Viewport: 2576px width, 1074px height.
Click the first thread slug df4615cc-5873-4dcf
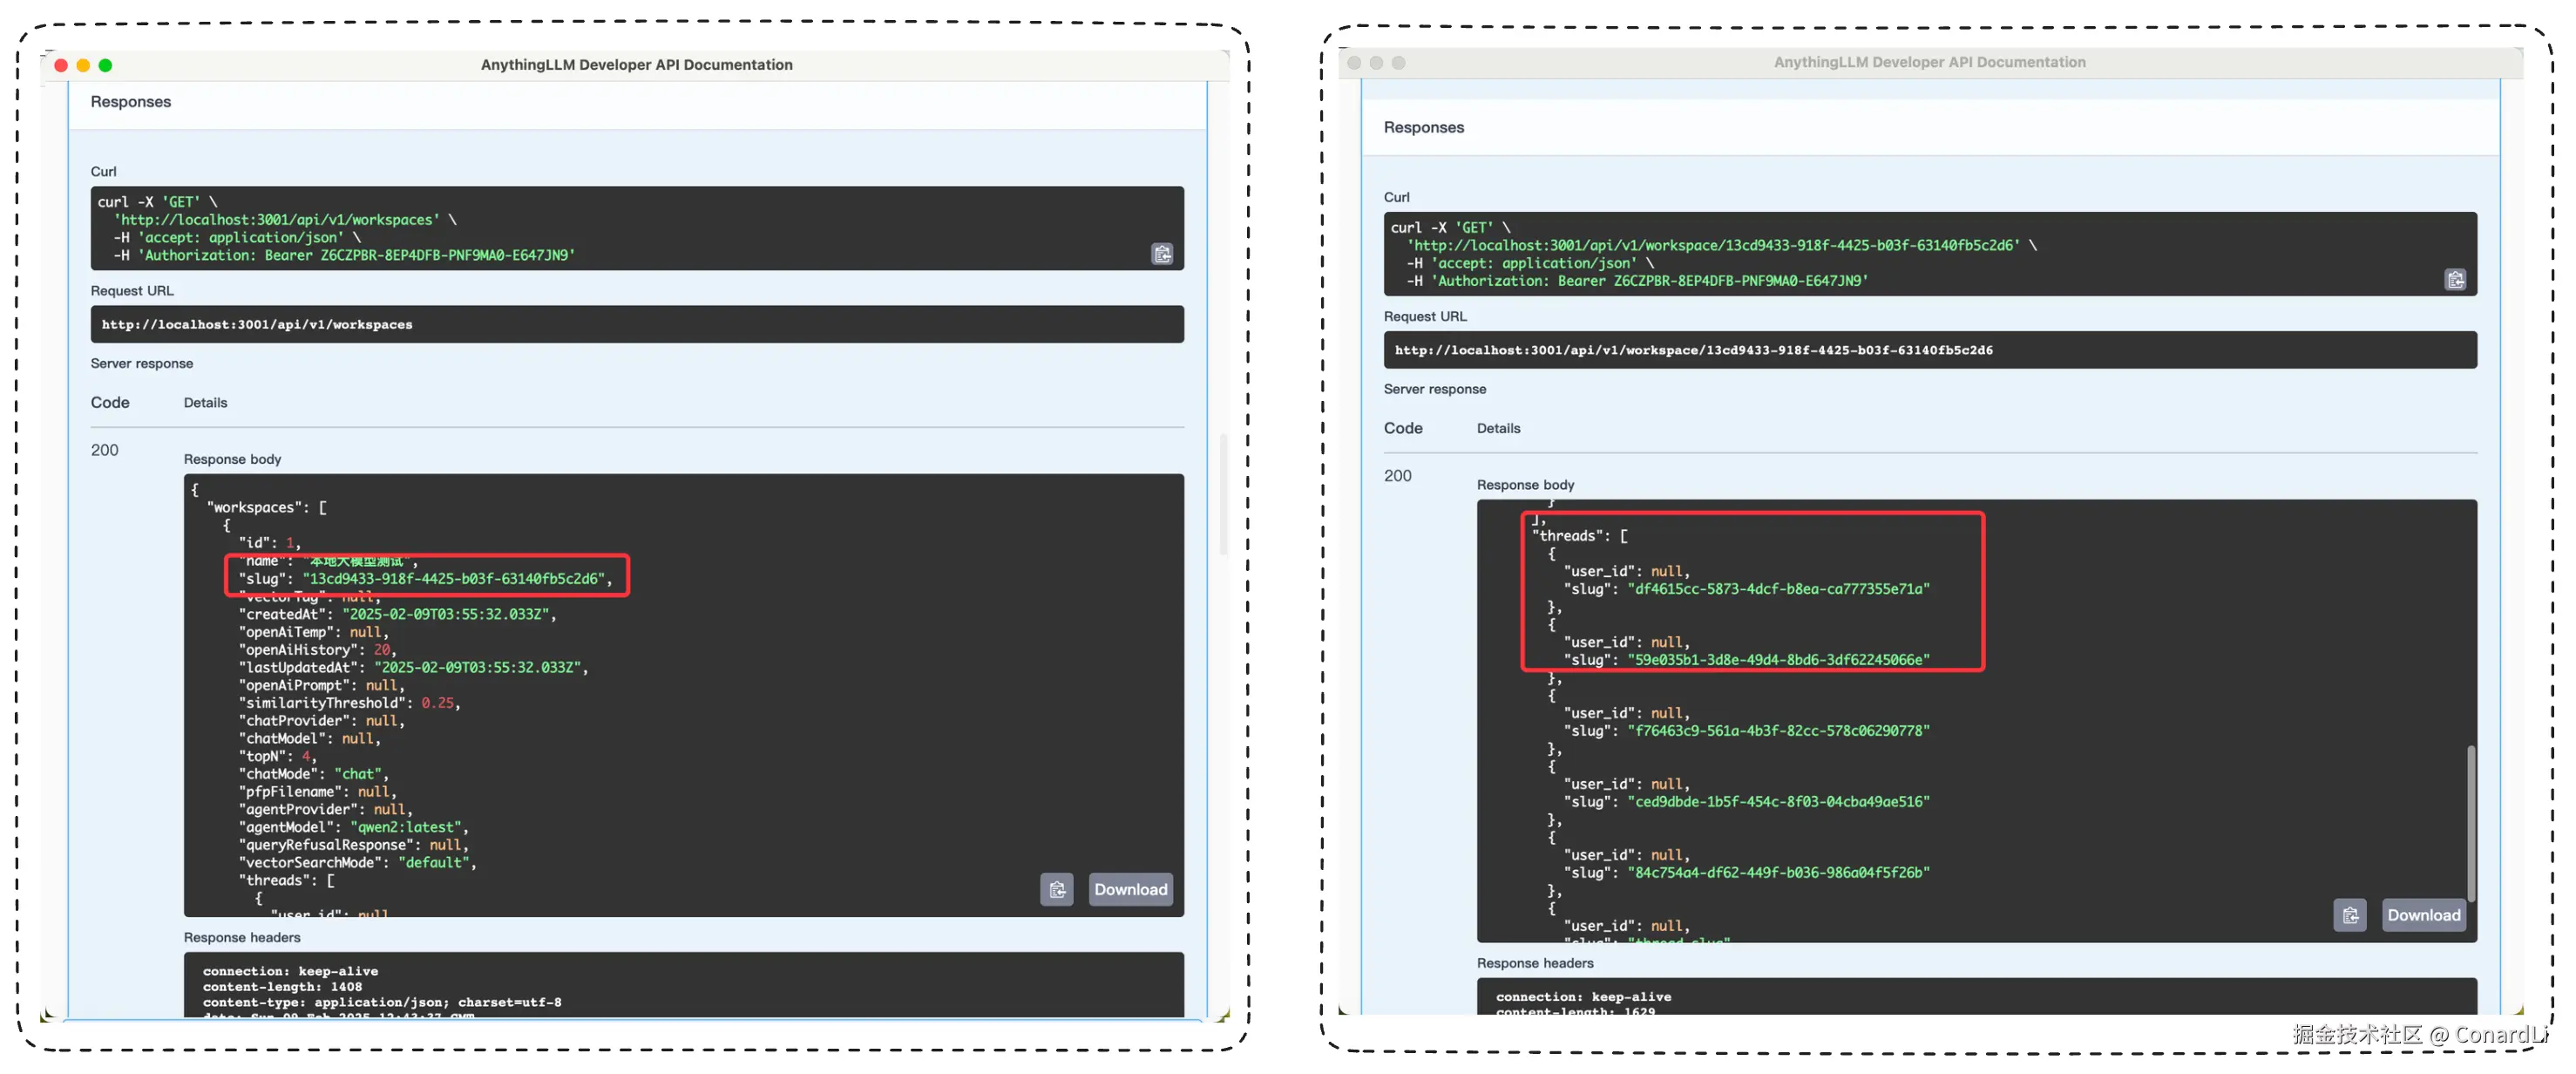pos(1777,589)
